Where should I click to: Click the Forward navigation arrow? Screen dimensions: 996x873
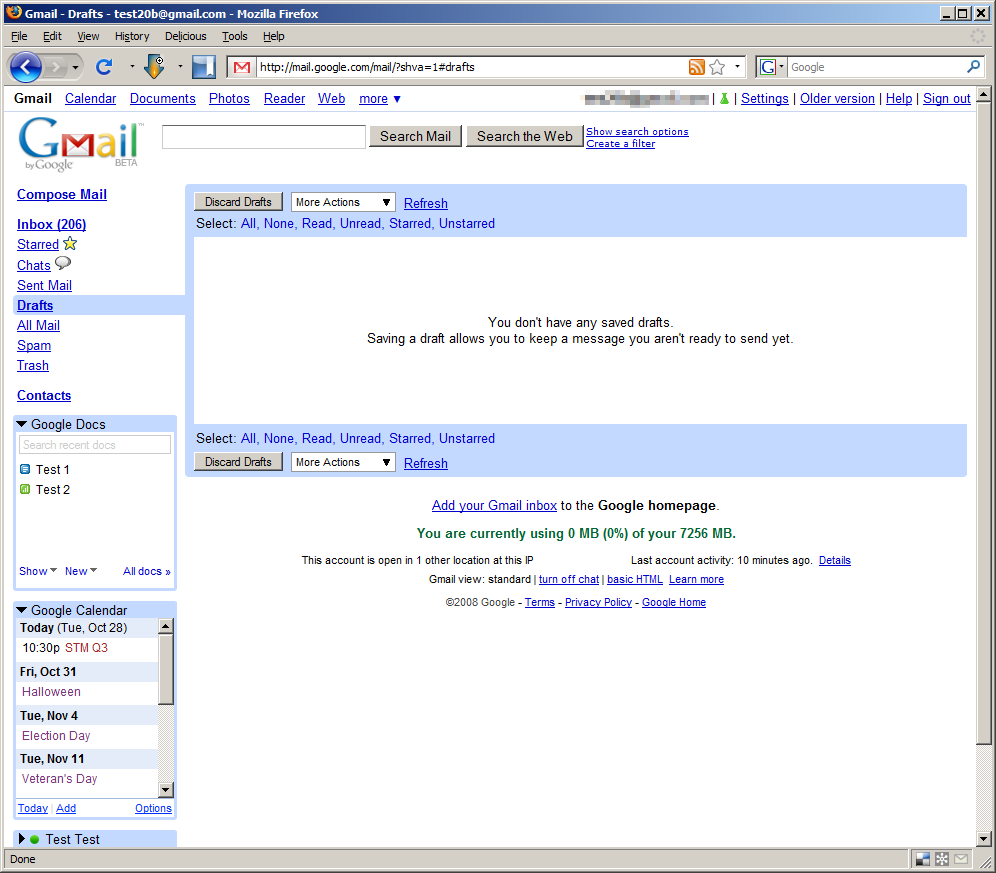pos(57,67)
